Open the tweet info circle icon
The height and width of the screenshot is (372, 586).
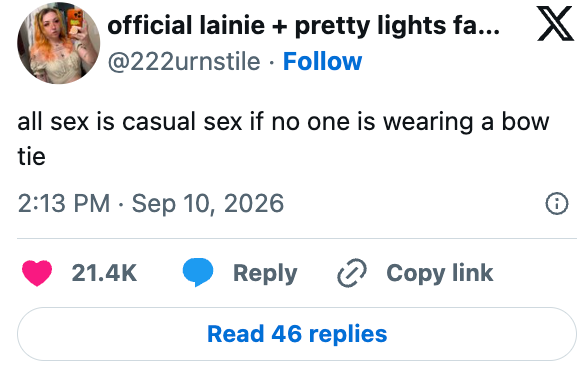[557, 204]
